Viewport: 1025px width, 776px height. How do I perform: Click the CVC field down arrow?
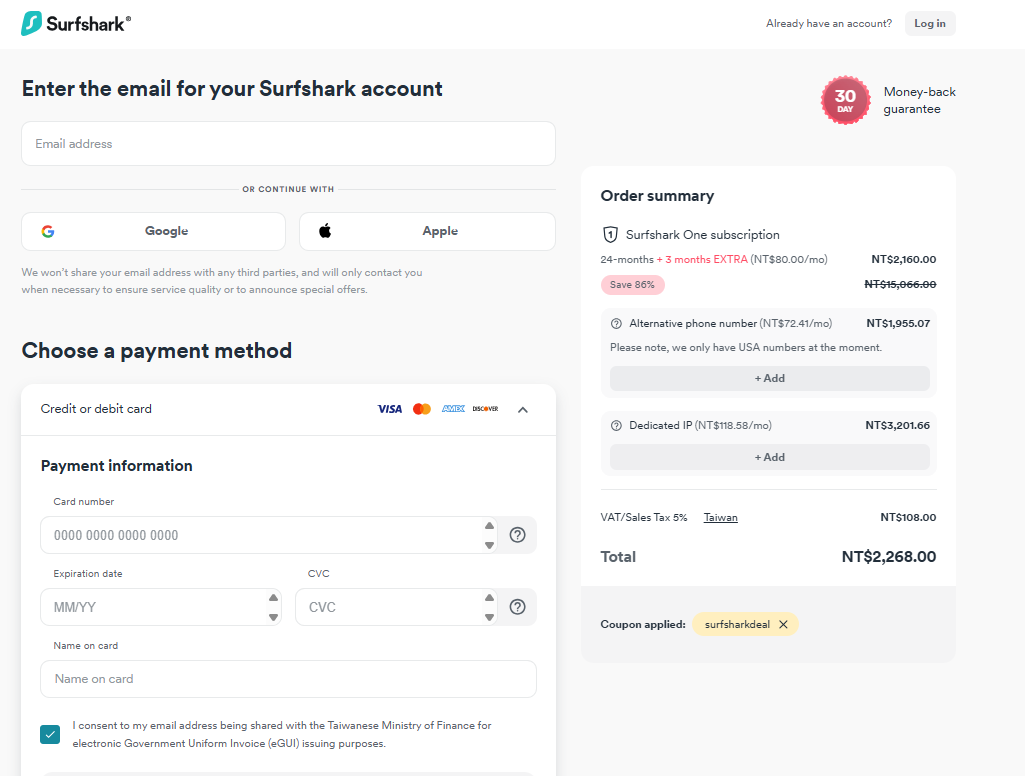[x=489, y=617]
